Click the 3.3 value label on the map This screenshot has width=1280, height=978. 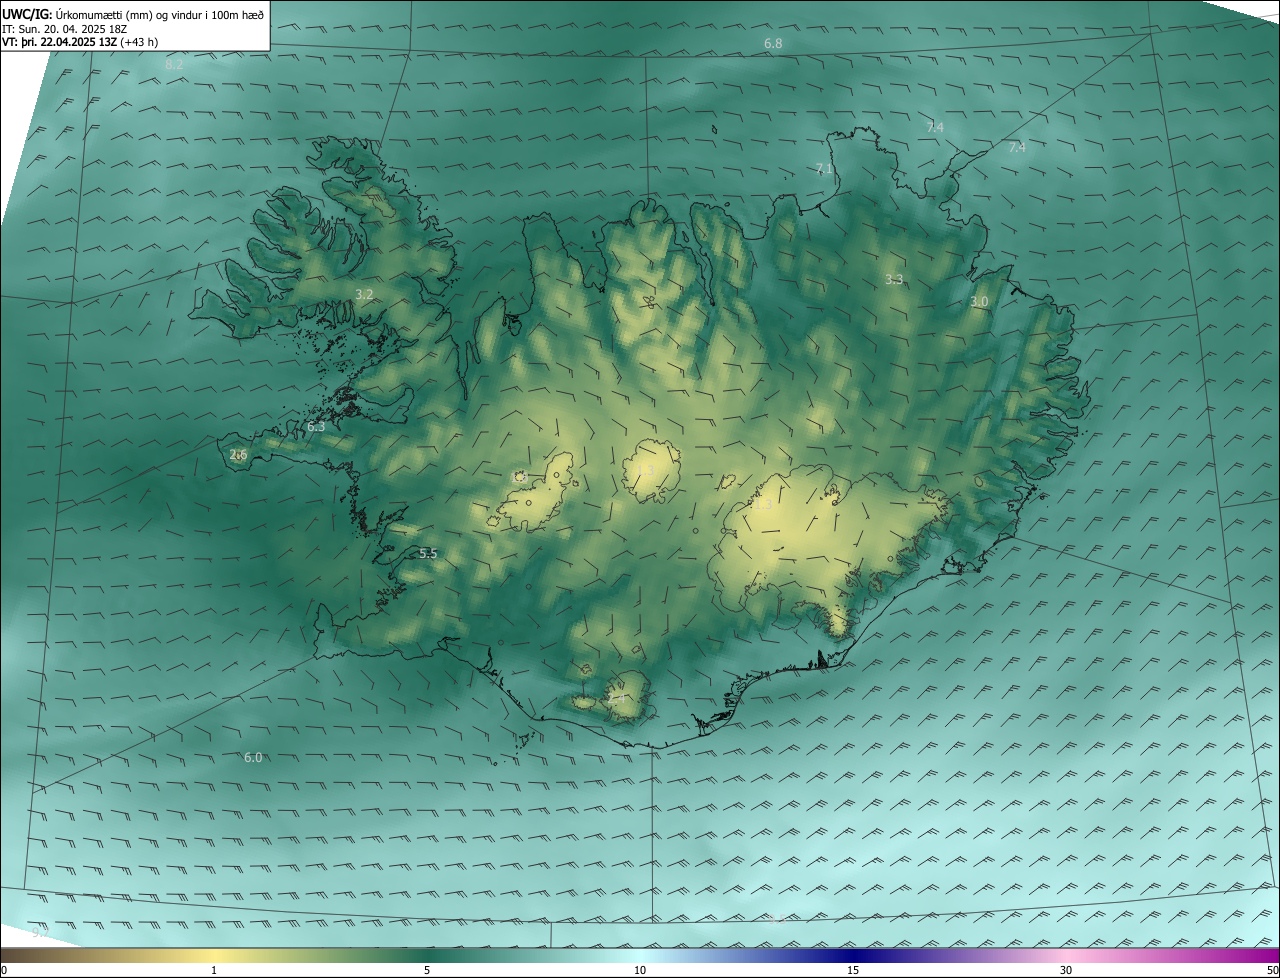pos(894,280)
